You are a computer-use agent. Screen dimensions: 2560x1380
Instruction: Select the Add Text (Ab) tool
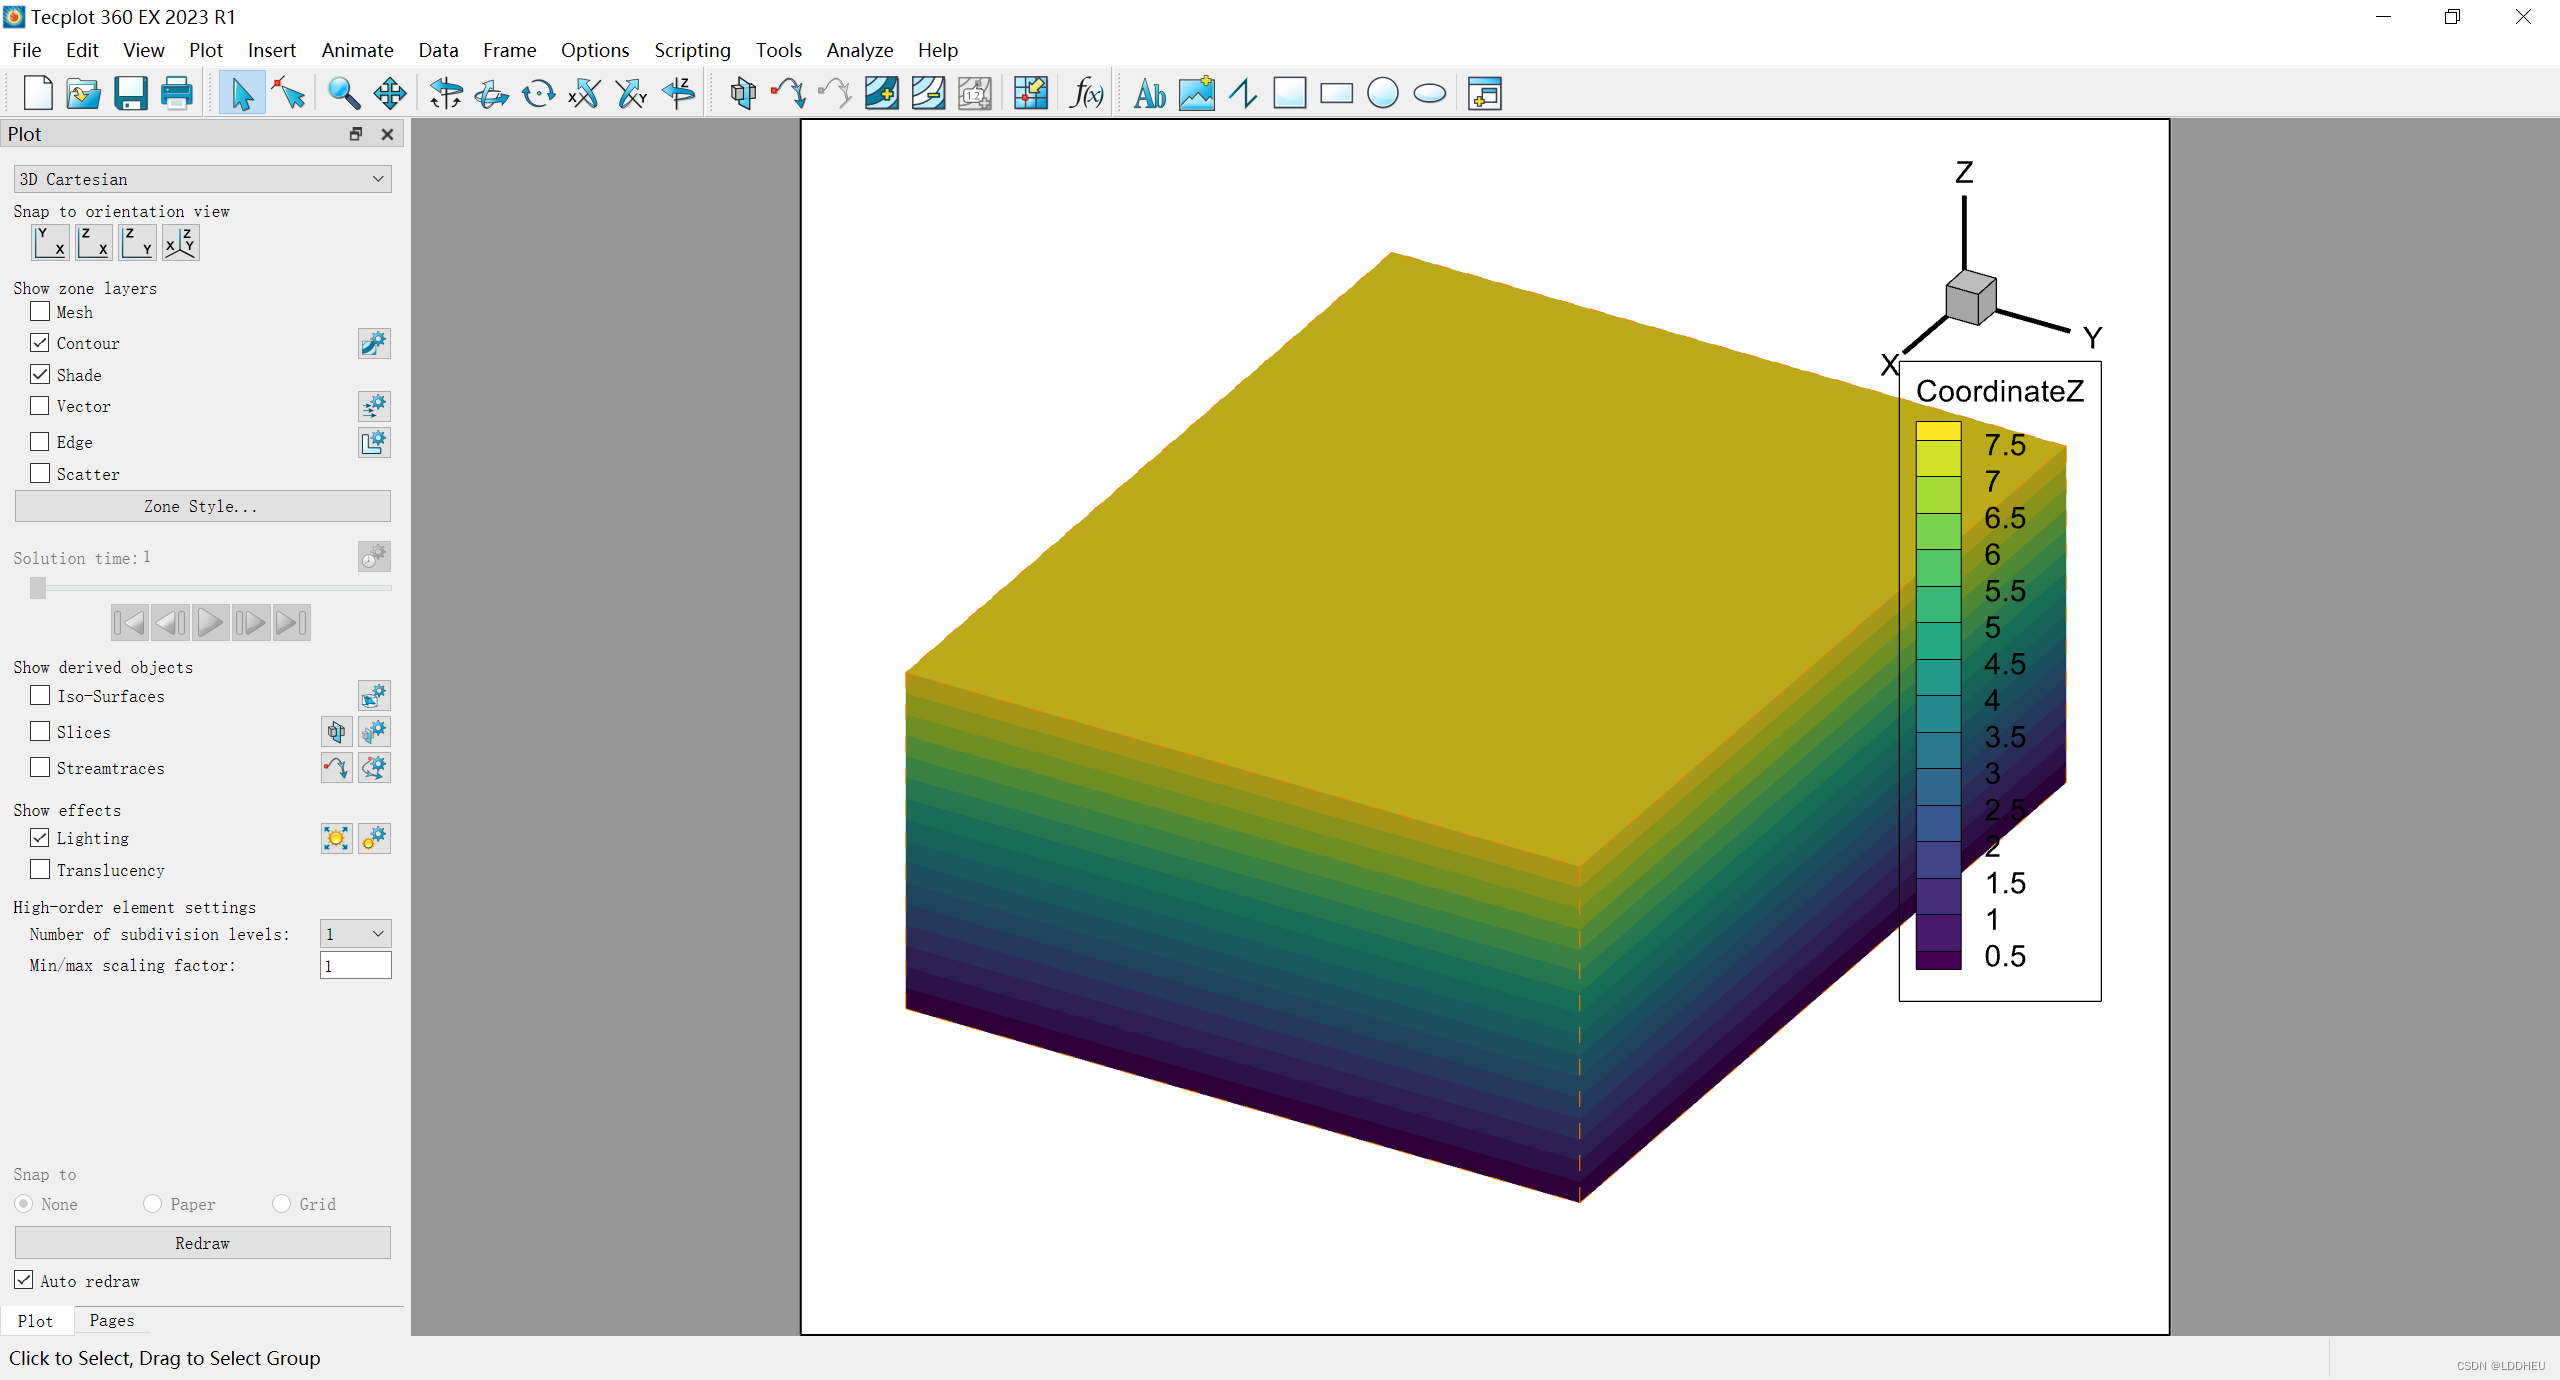point(1149,94)
